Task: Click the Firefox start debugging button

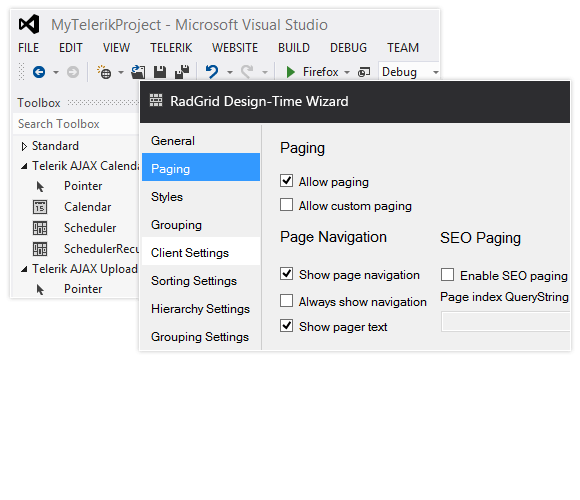Action: pos(312,72)
